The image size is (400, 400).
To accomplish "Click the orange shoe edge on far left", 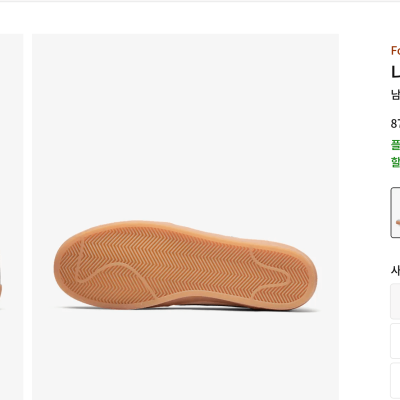I will click(x=1, y=290).
